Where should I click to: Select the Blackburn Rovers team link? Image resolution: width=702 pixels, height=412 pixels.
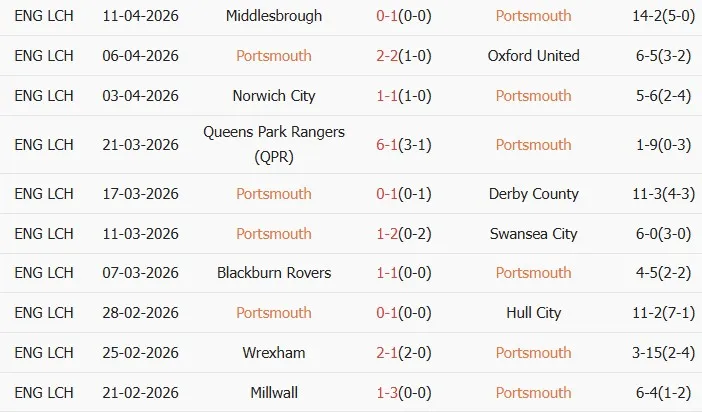point(274,273)
